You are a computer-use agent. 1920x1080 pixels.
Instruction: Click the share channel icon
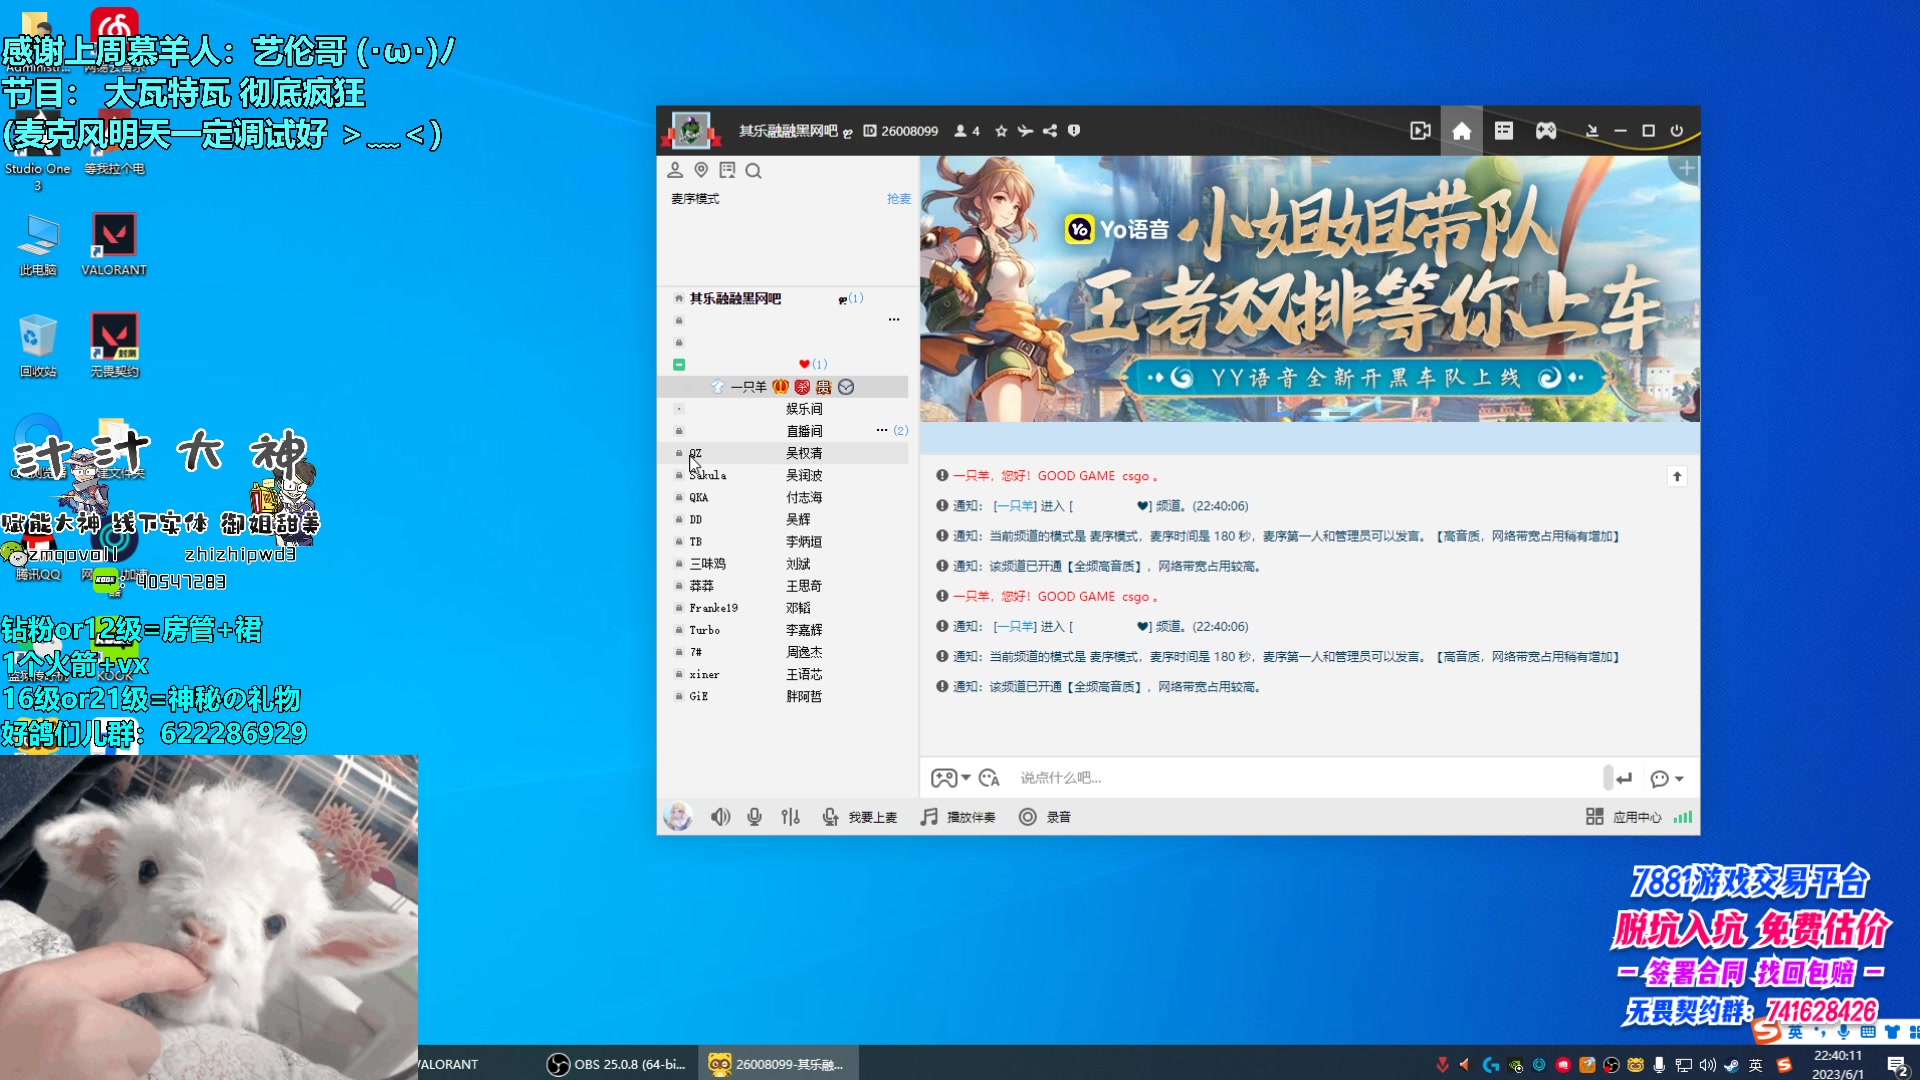tap(1049, 131)
